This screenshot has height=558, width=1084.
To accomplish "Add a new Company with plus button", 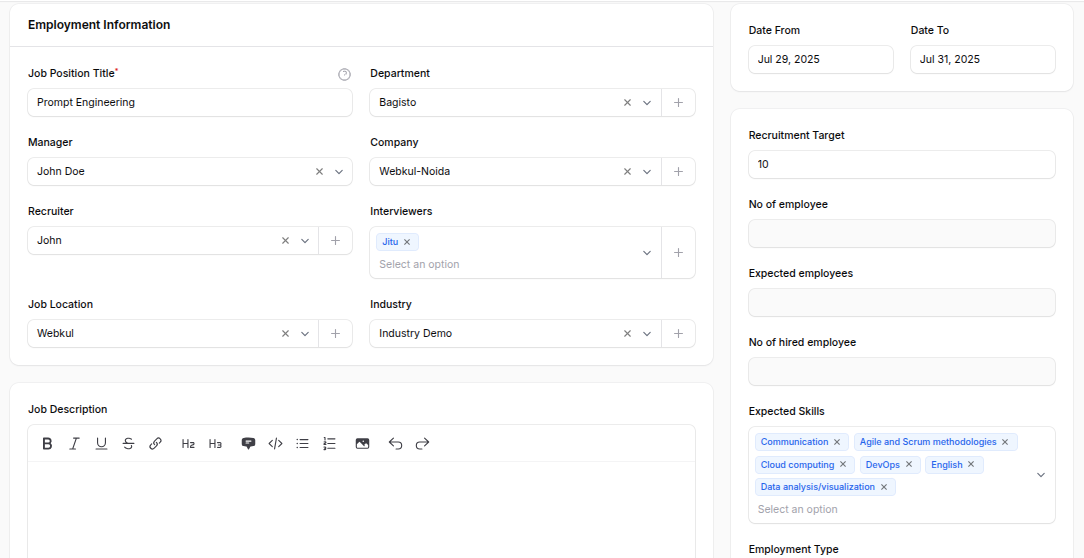I will coord(678,172).
